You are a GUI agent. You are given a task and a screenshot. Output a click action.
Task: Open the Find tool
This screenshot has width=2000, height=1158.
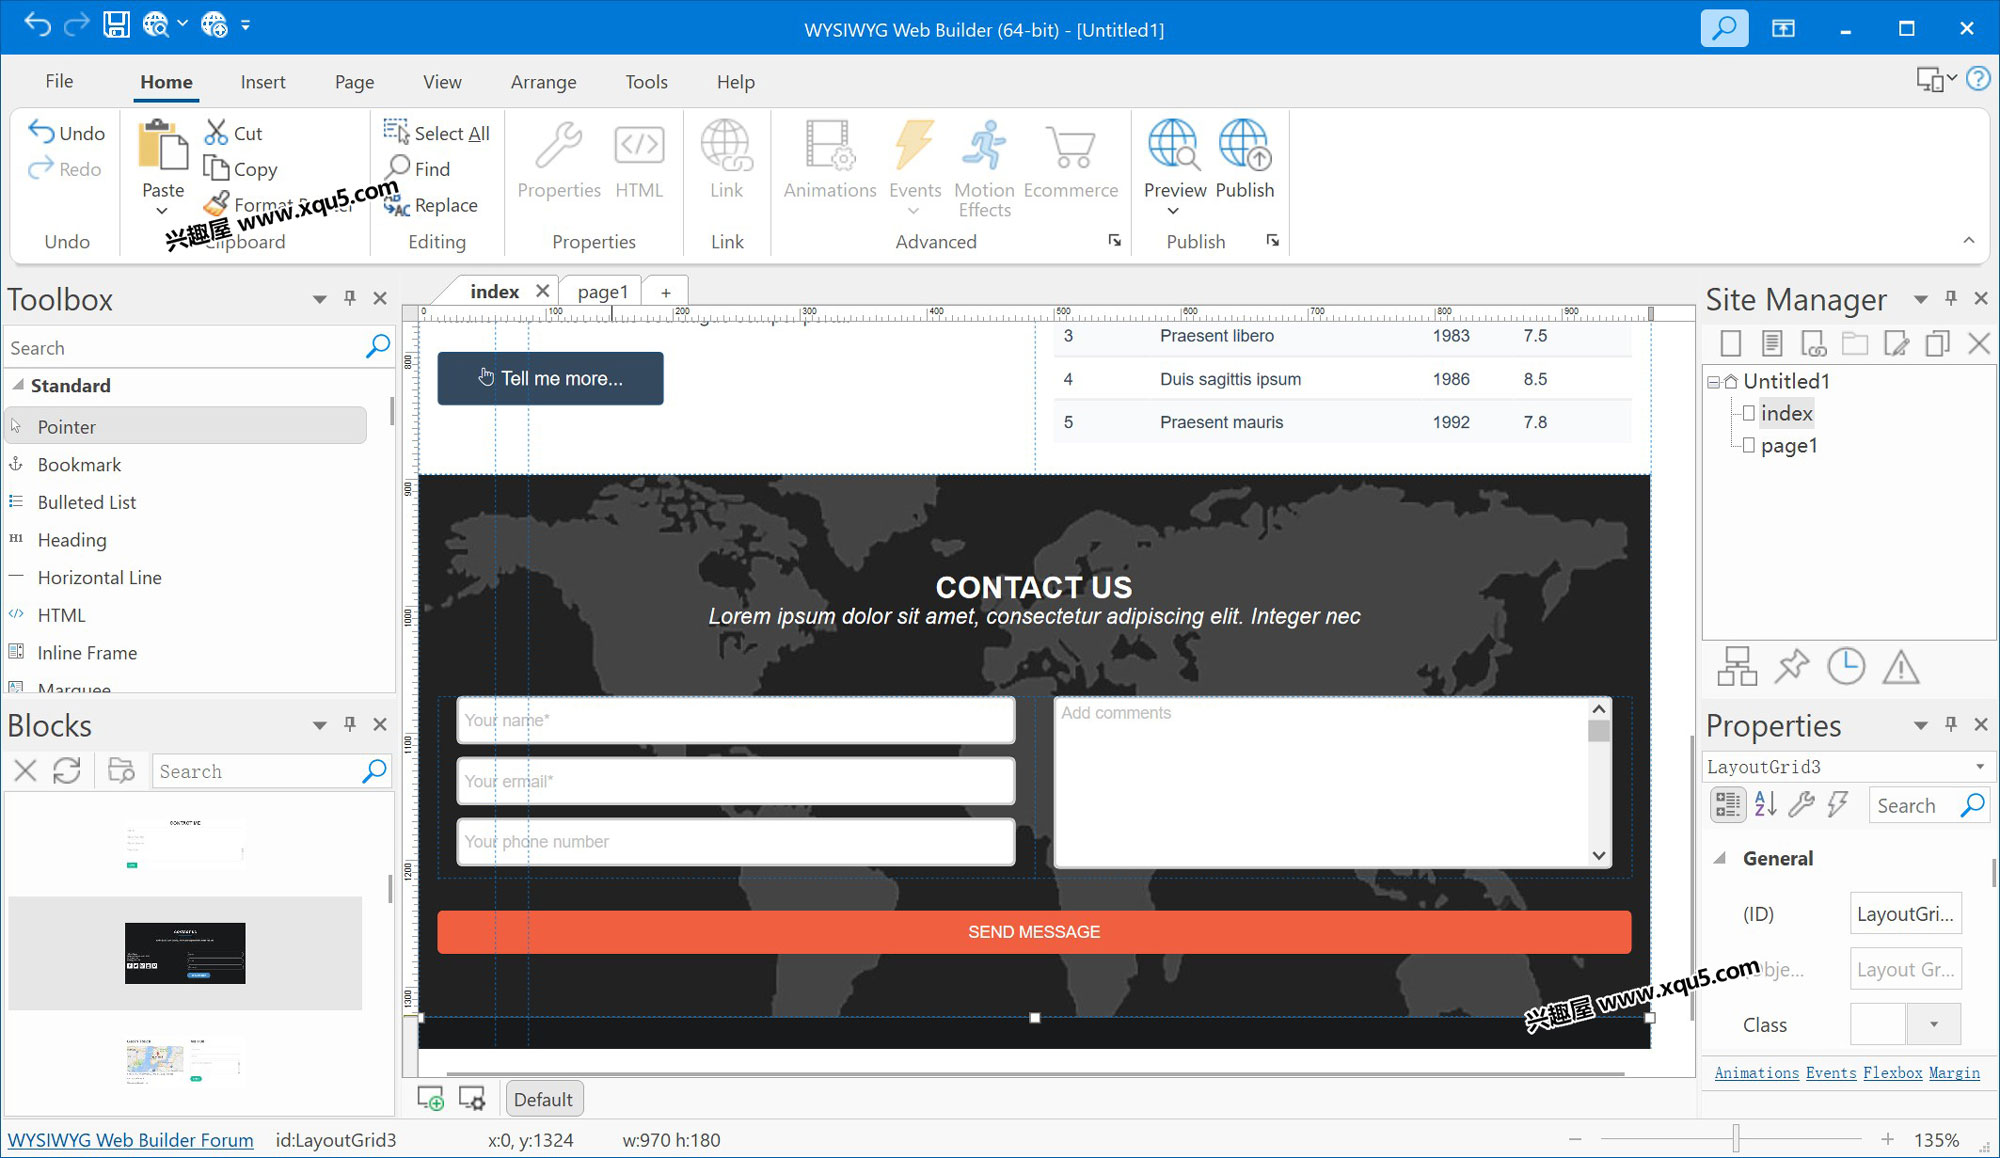click(x=419, y=168)
